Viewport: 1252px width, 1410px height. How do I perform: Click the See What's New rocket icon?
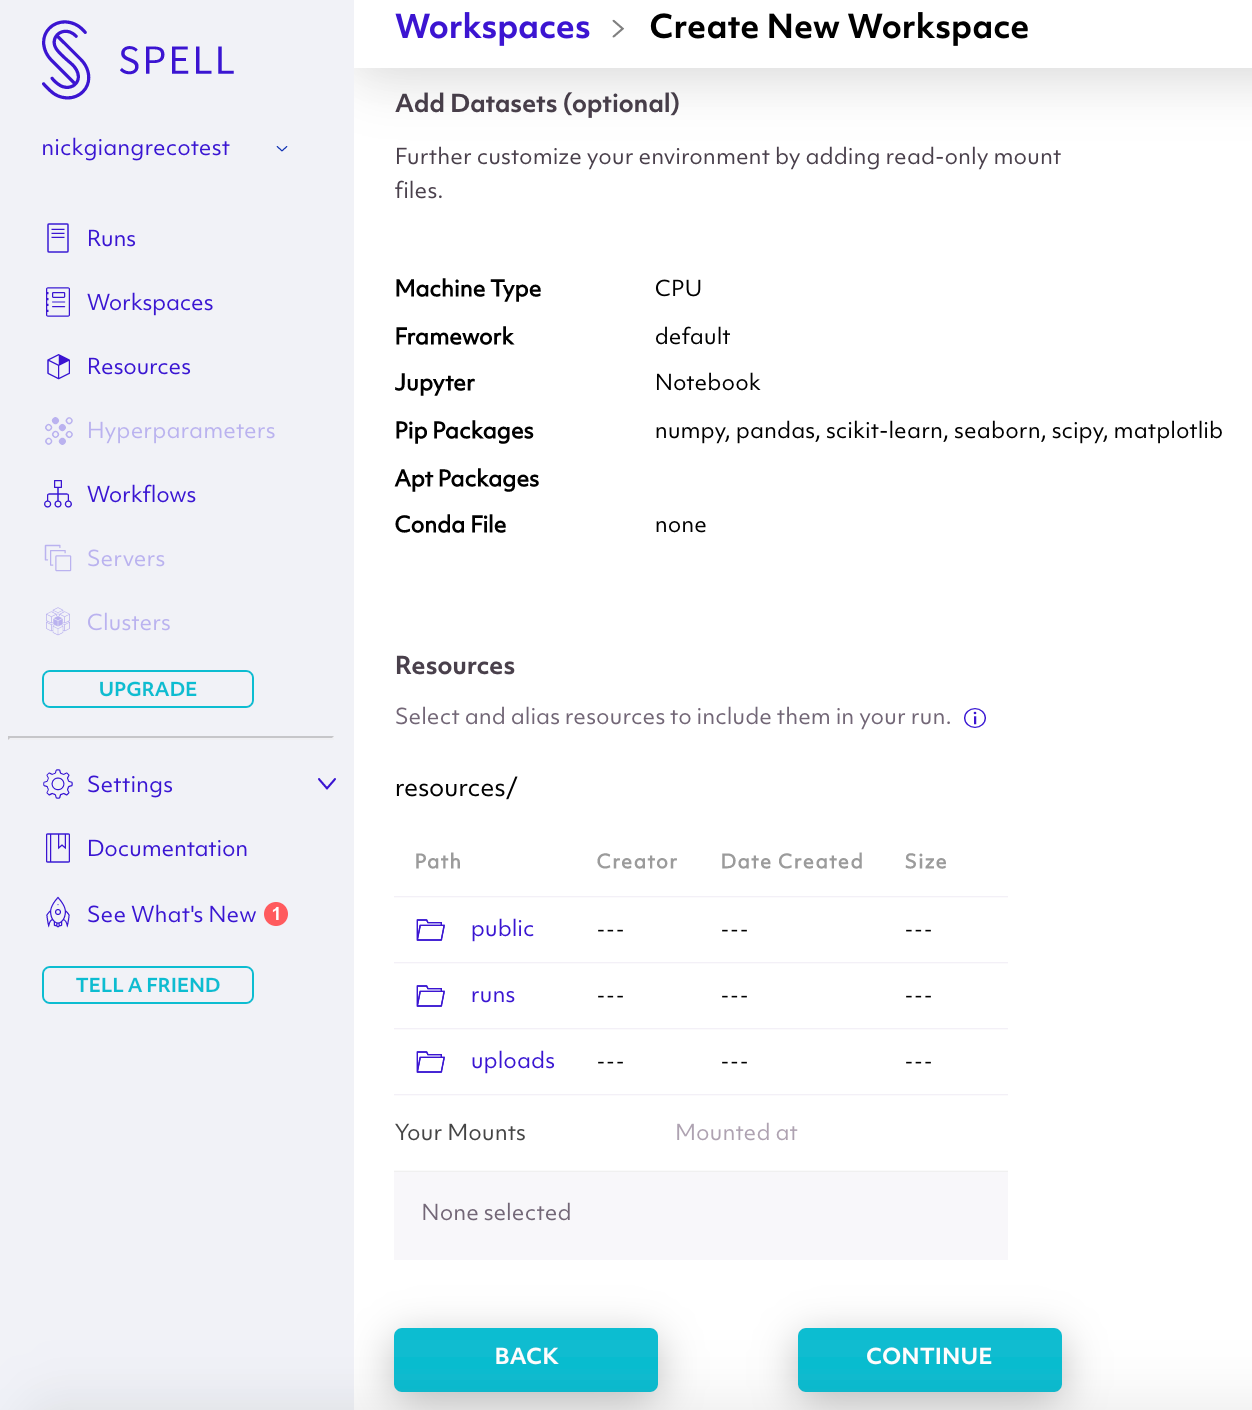click(58, 913)
